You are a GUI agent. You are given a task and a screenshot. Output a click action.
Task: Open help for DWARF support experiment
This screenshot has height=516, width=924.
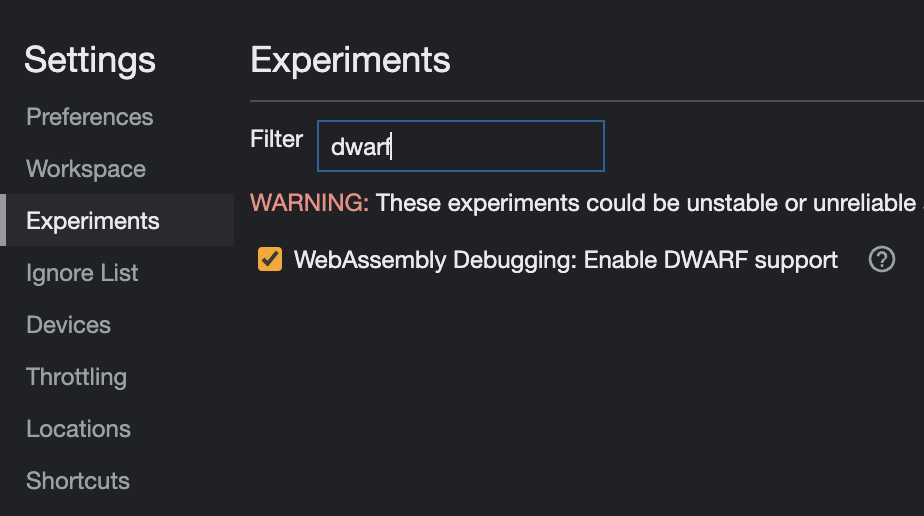882,259
